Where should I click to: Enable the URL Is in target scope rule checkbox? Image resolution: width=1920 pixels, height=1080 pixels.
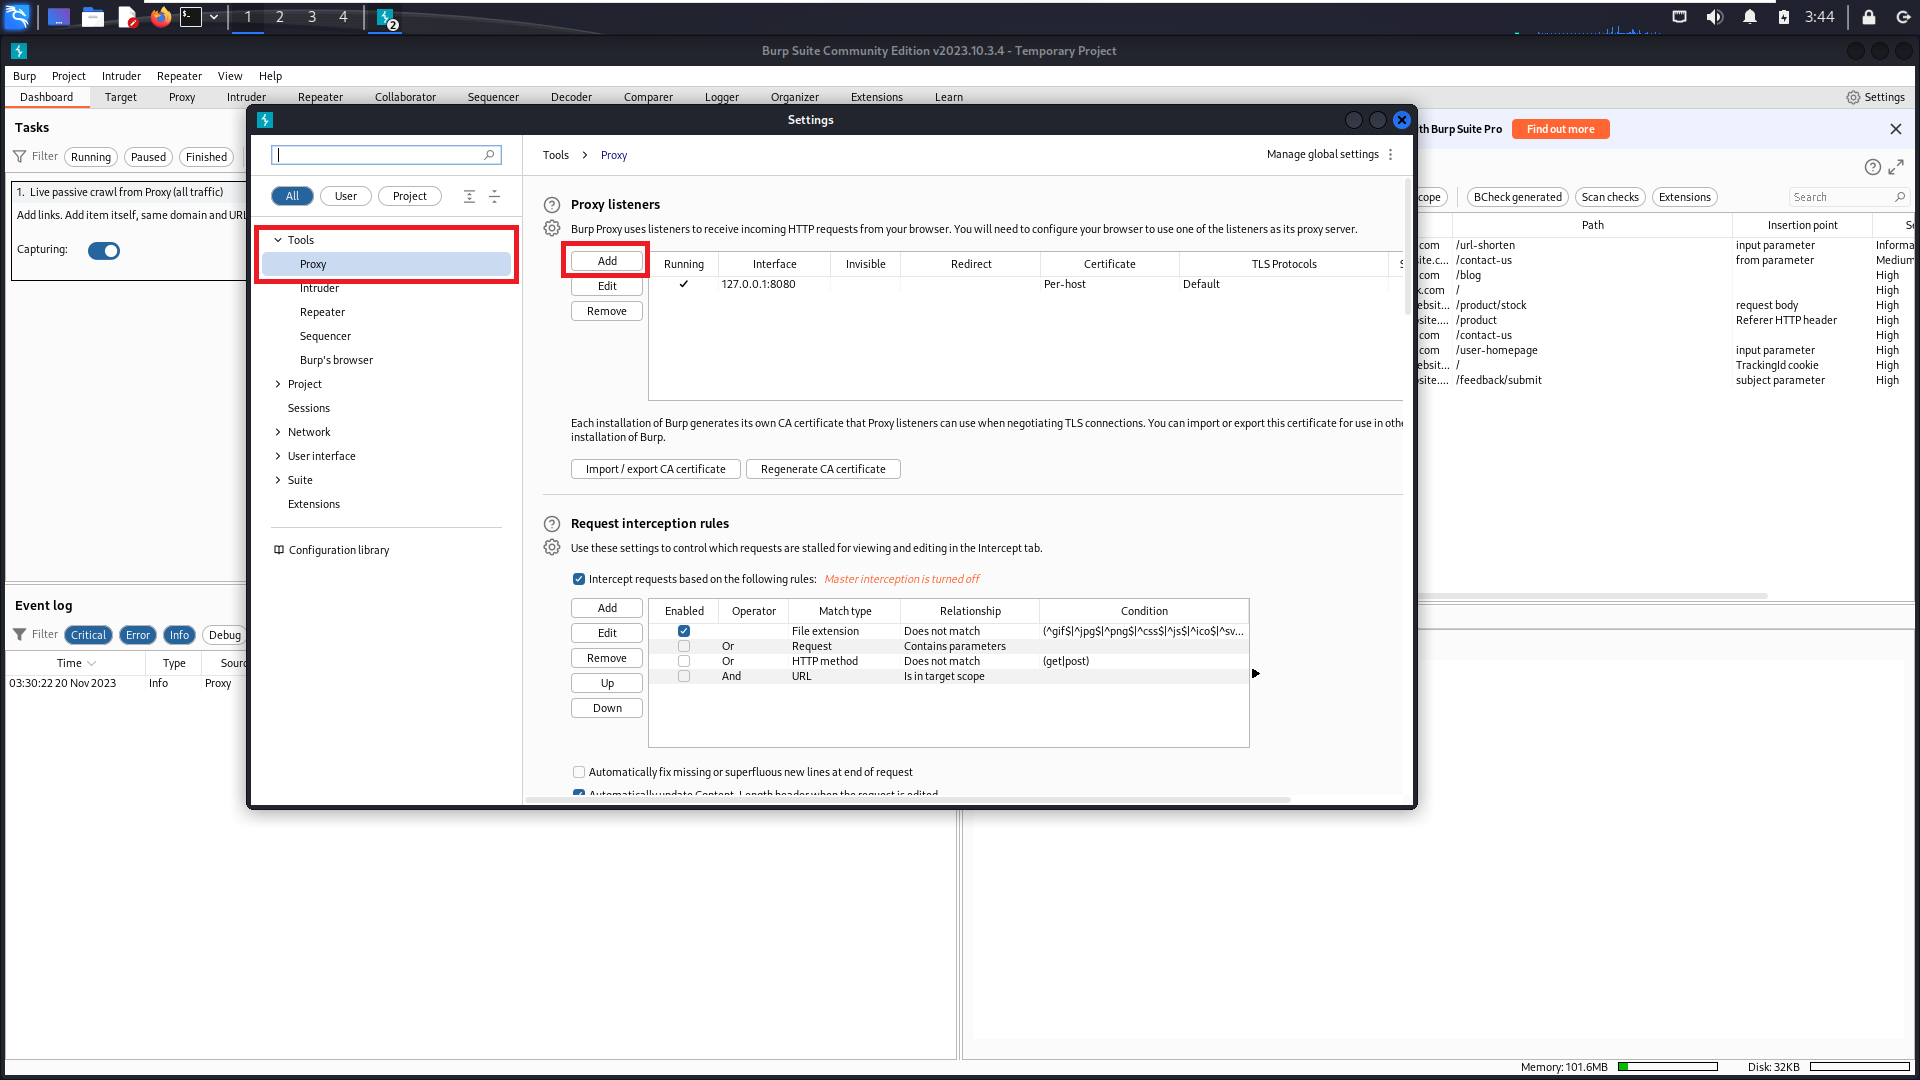684,676
